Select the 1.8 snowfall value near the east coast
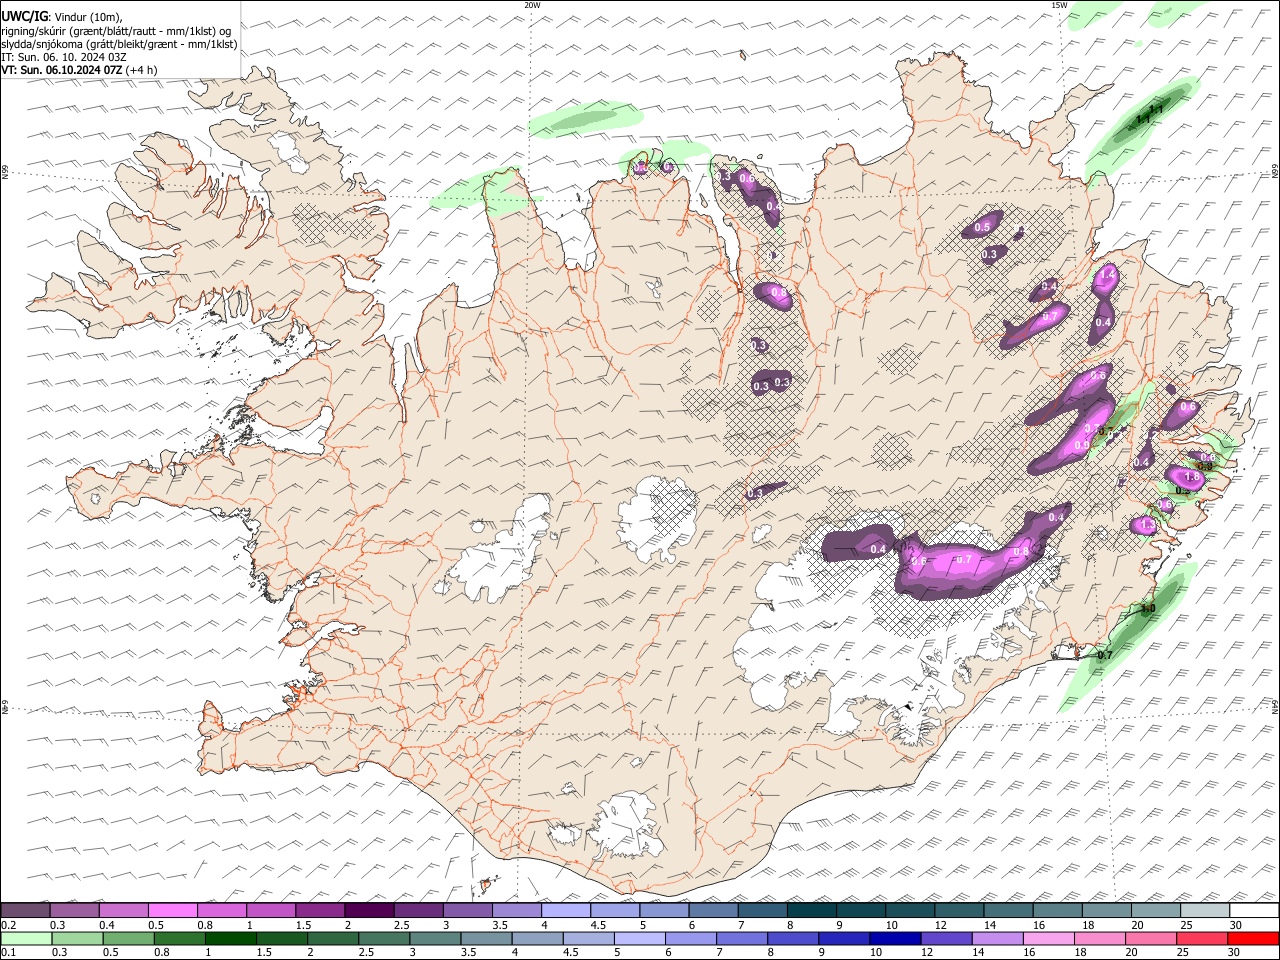This screenshot has height=960, width=1280. 1192,478
